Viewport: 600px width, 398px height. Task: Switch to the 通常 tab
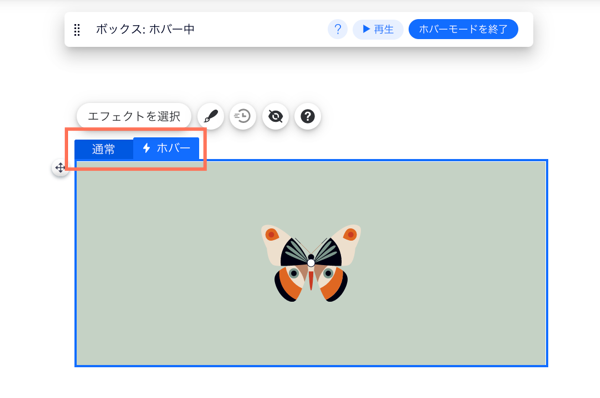(104, 149)
